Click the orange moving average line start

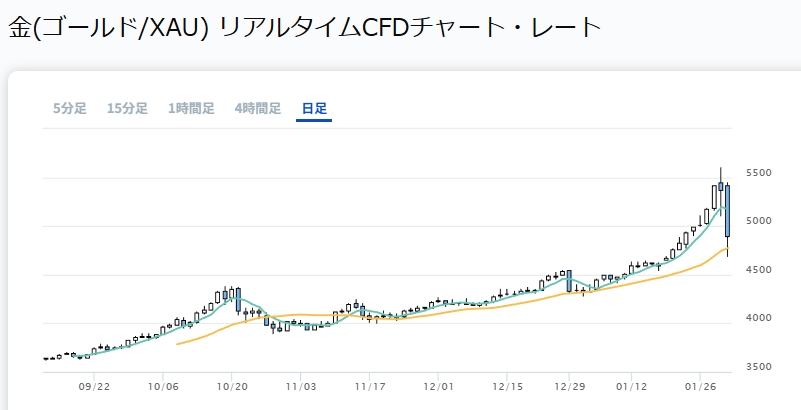178,344
